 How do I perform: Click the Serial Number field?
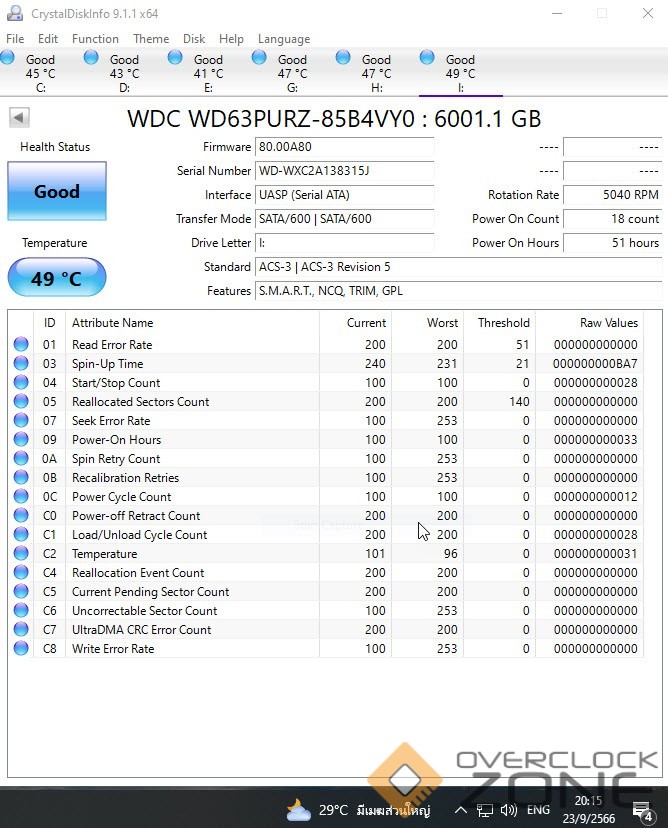click(344, 171)
